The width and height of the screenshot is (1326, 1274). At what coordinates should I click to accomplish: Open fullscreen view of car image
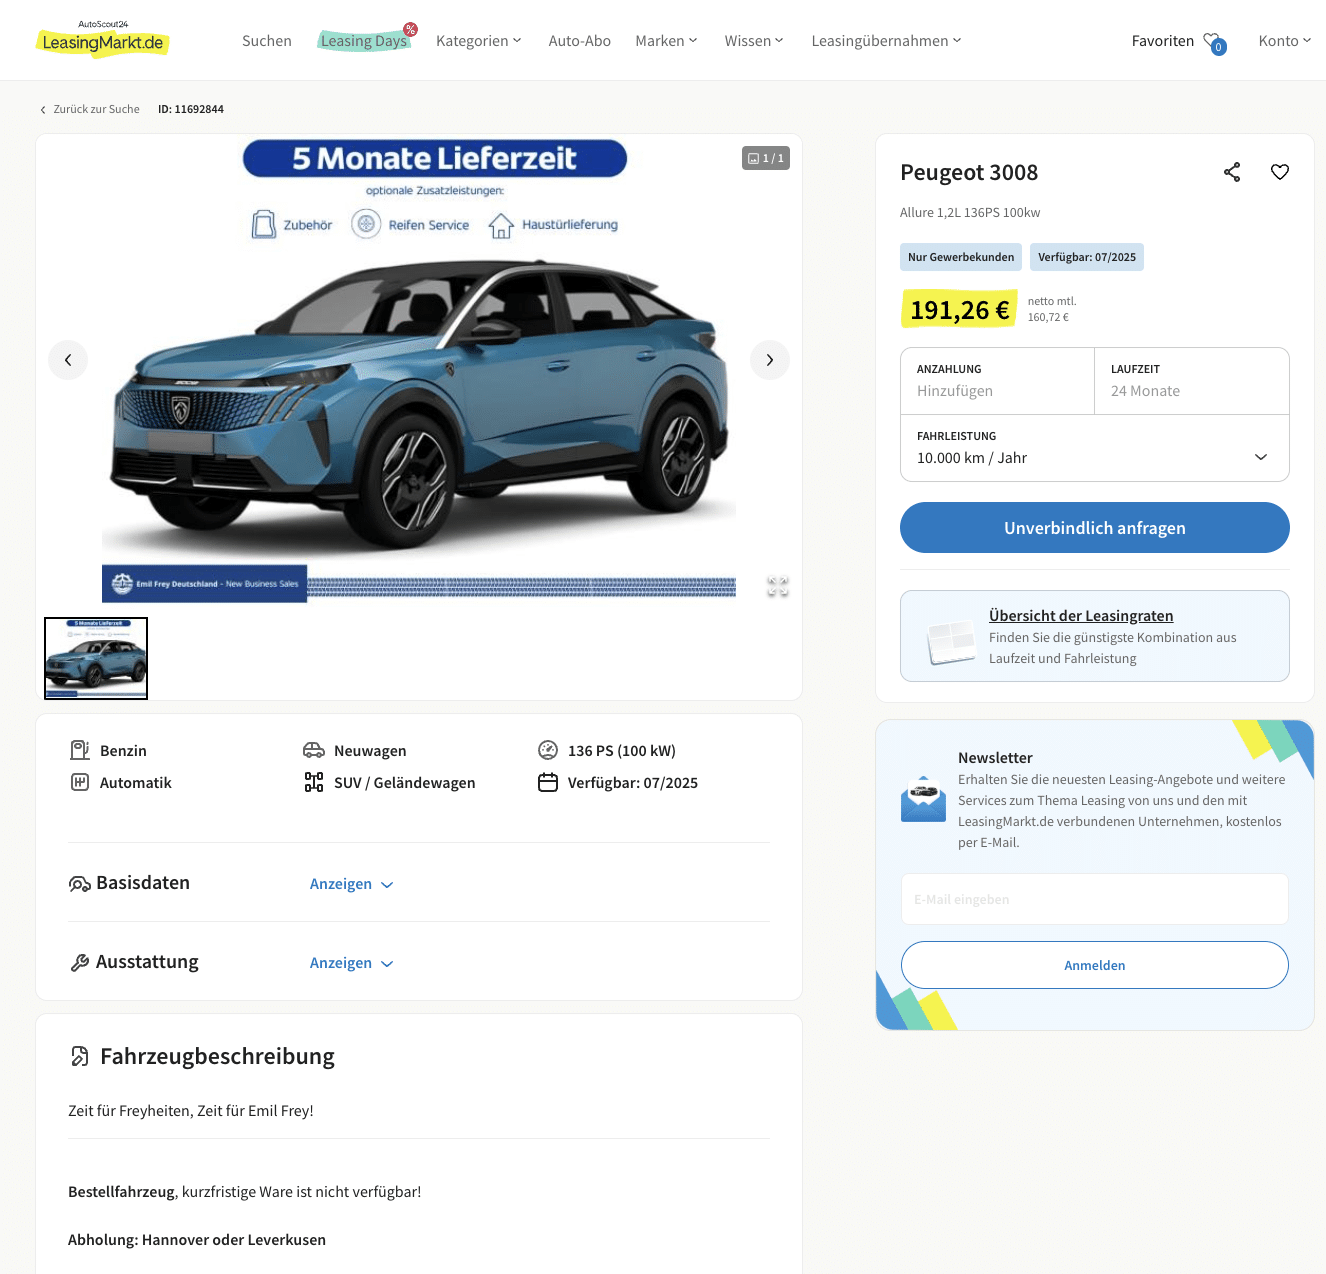778,587
